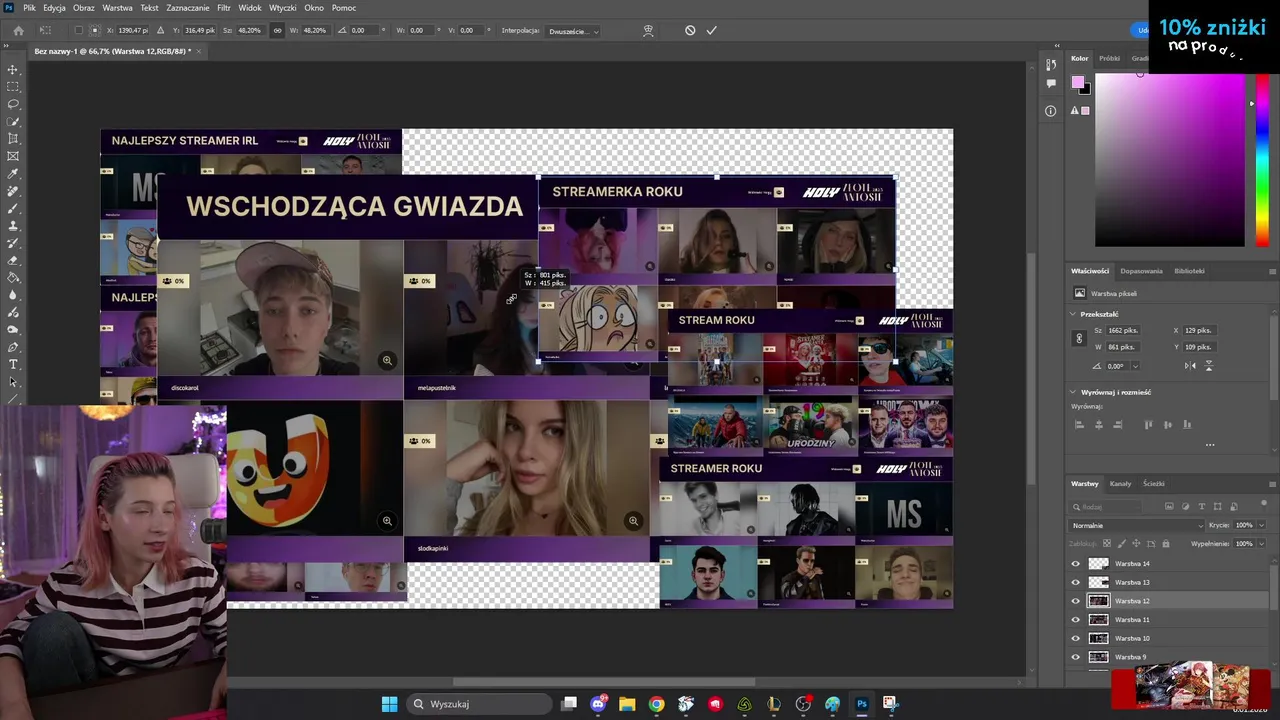Image resolution: width=1280 pixels, height=720 pixels.
Task: Switch to the Kanały tab
Action: pyautogui.click(x=1120, y=484)
